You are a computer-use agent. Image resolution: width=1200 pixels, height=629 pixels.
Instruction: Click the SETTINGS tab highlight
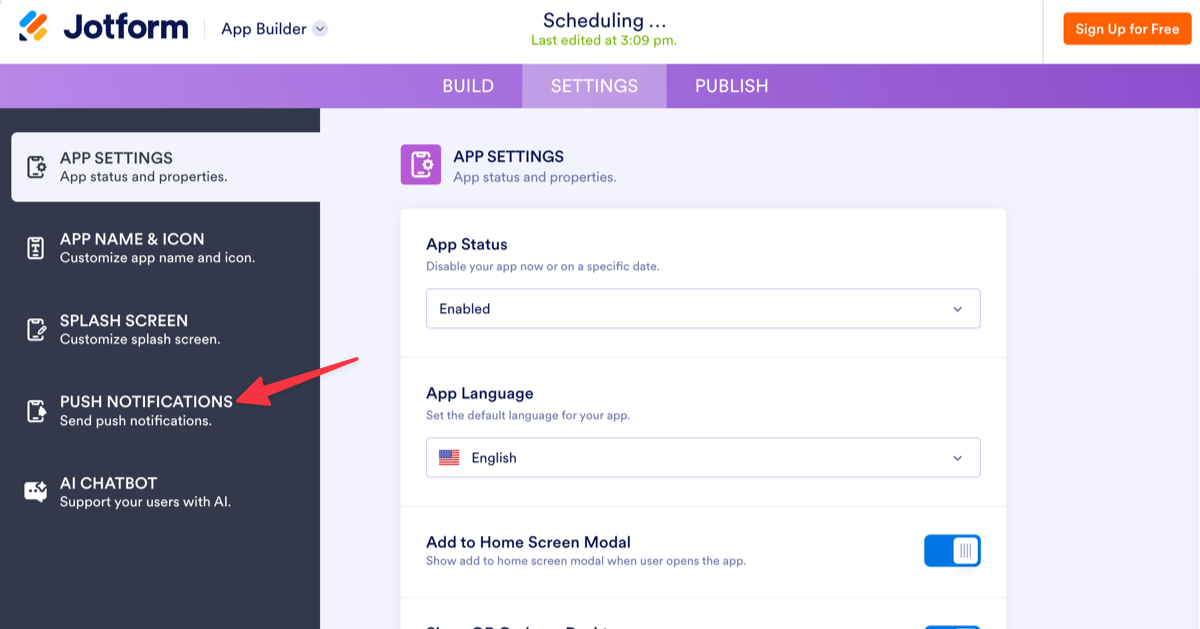tap(593, 86)
